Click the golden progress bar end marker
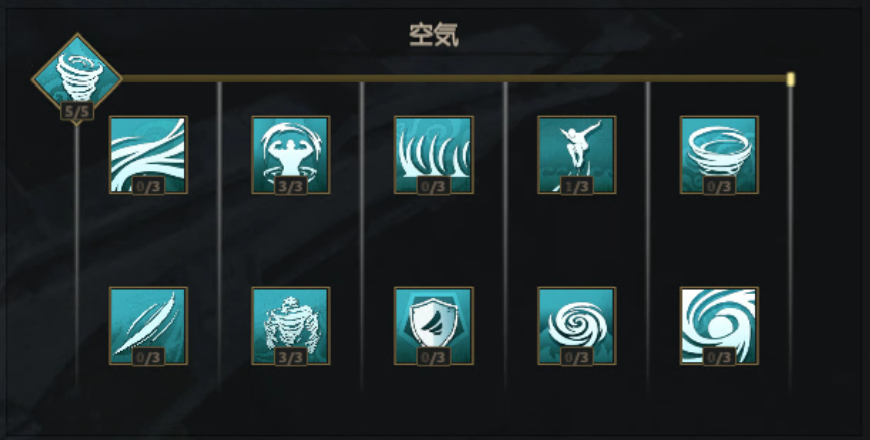The width and height of the screenshot is (870, 440). coord(790,79)
